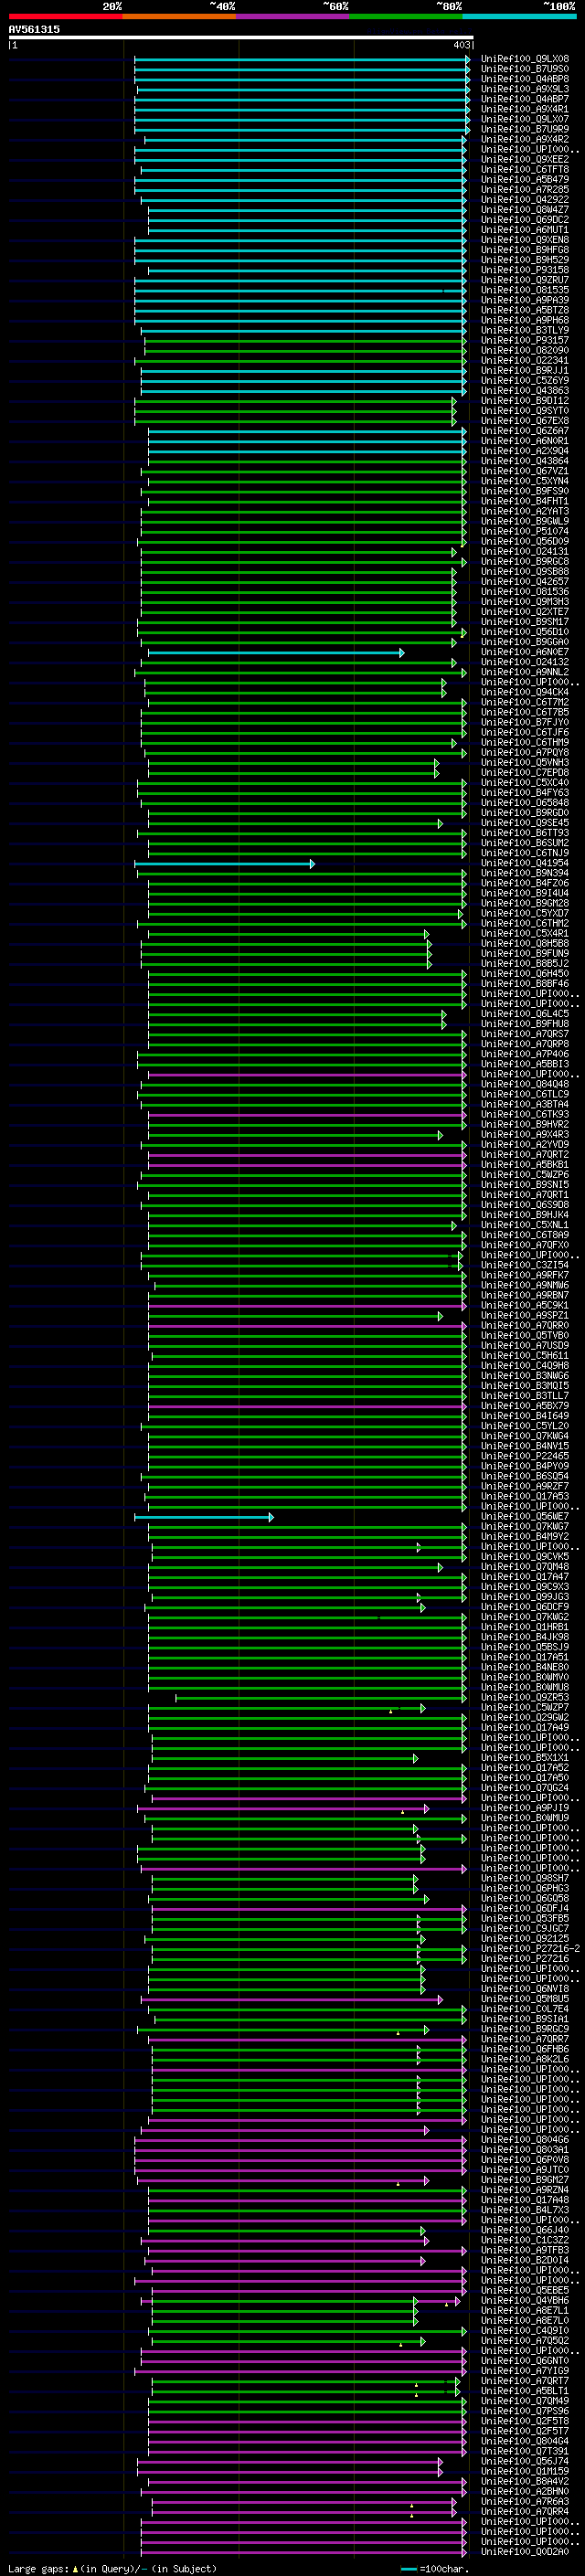Viewport: 585px width, 2576px height.
Task: Click the cyan ~100% legend color bar
Action: pyautogui.click(x=520, y=16)
